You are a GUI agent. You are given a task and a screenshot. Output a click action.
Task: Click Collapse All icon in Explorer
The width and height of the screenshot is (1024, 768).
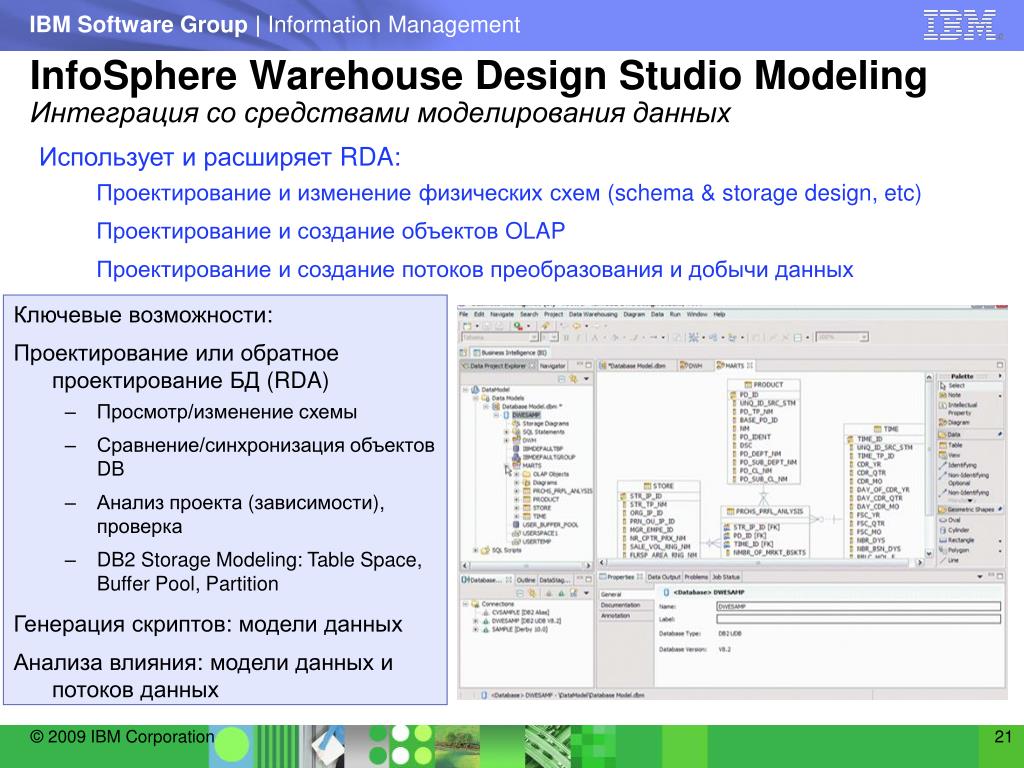562,379
